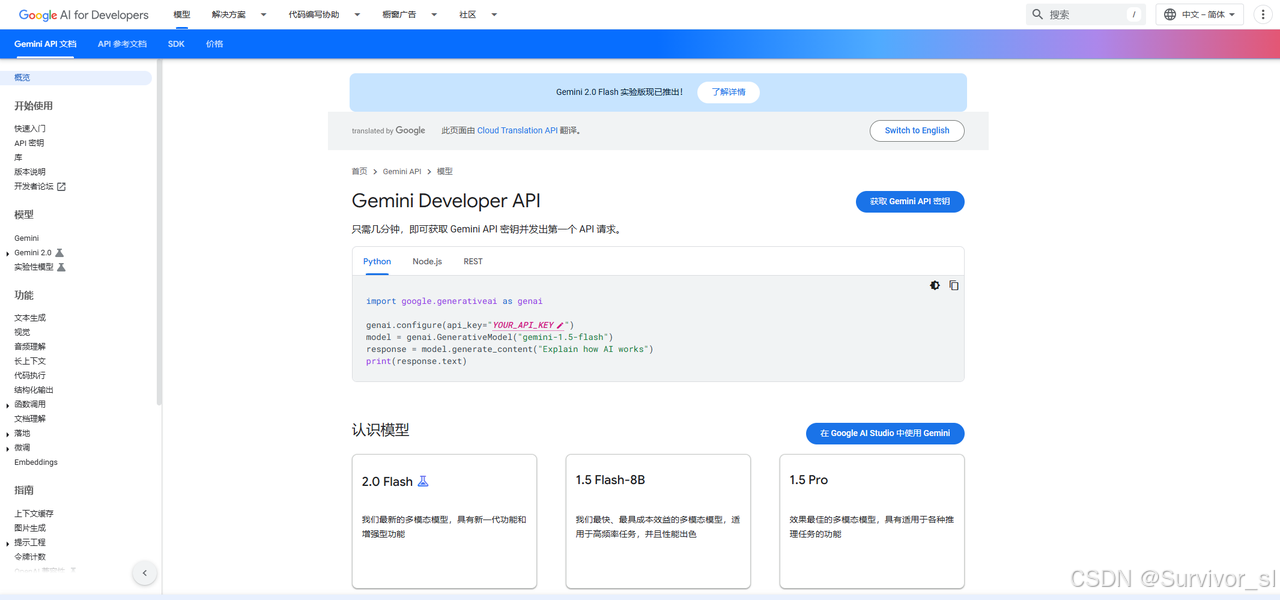
Task: Expand the 函数调用 sidebar item
Action: pos(8,405)
